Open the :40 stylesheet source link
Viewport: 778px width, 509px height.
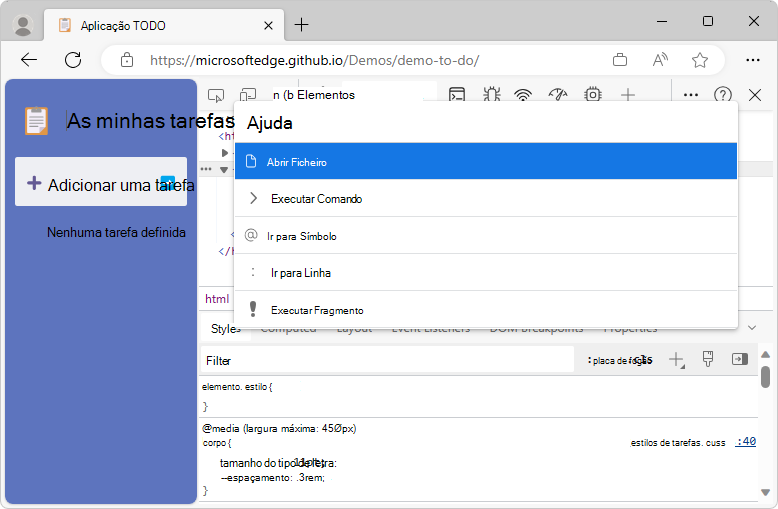point(745,442)
